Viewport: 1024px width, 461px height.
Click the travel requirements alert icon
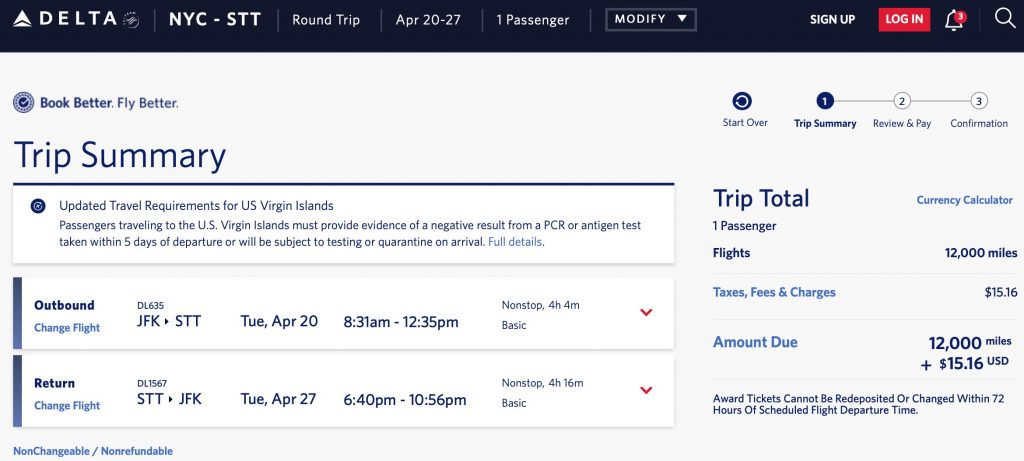tap(38, 206)
